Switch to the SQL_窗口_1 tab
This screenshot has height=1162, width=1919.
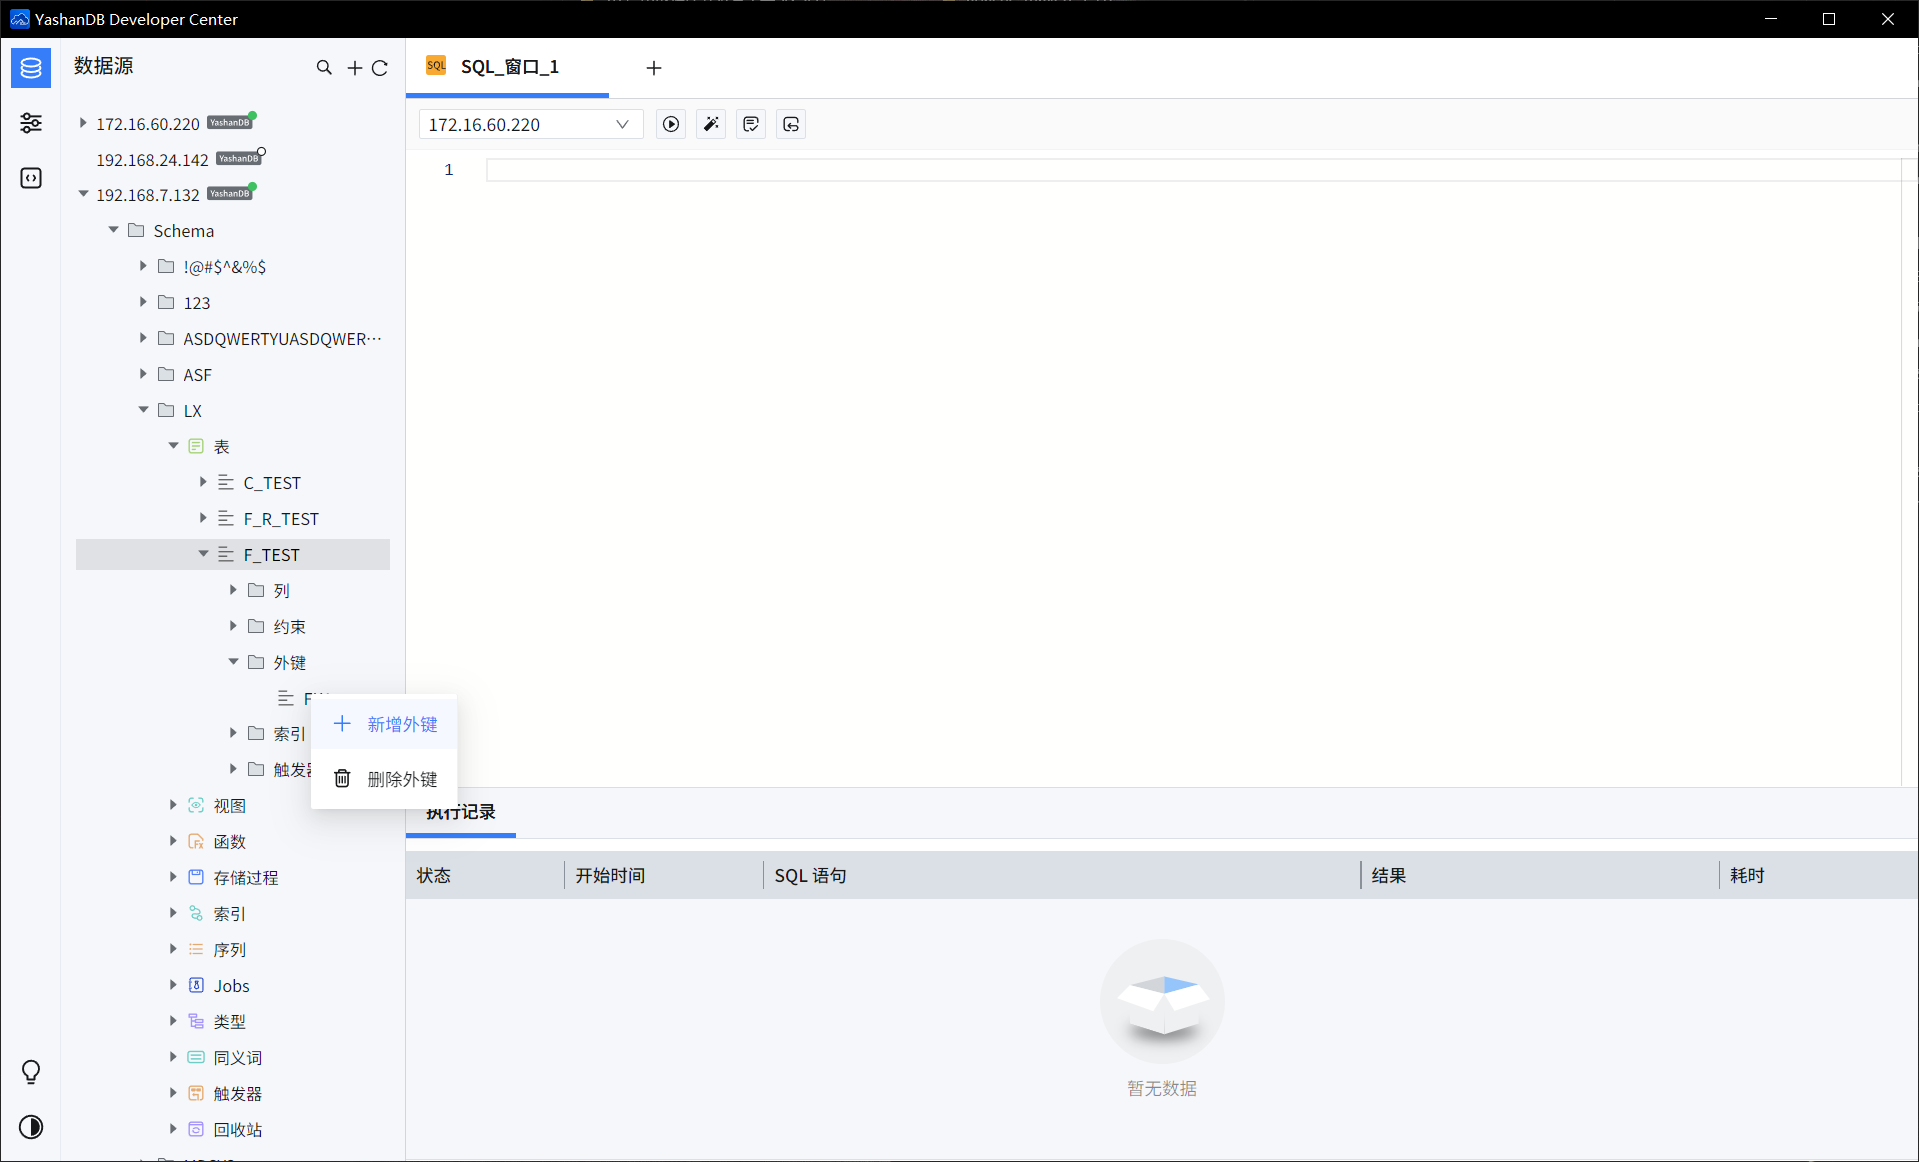tap(508, 67)
